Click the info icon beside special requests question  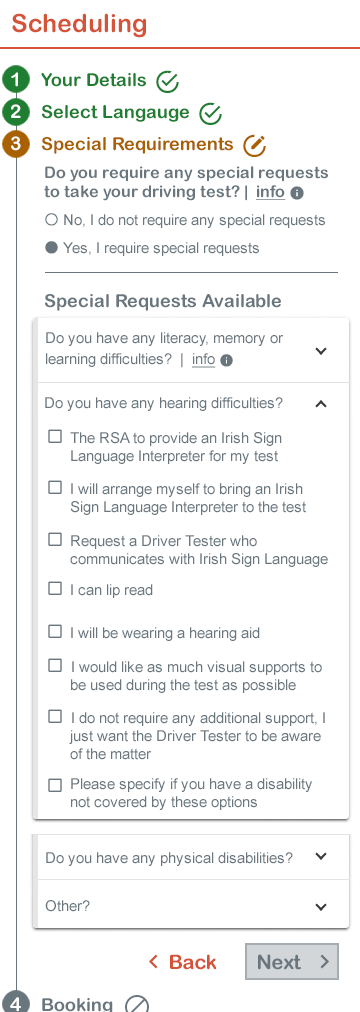[x=297, y=193]
